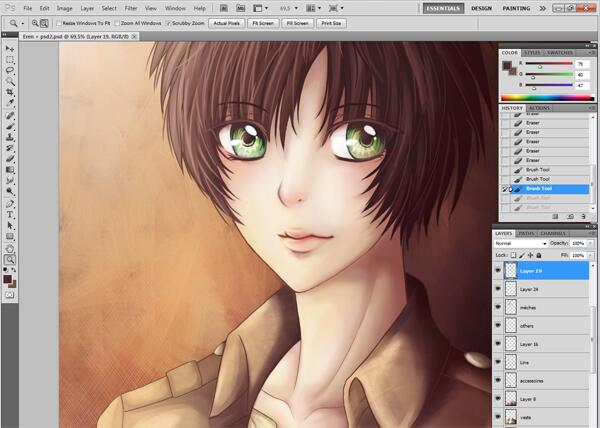Select the Rectangular Marquee tool

point(10,60)
